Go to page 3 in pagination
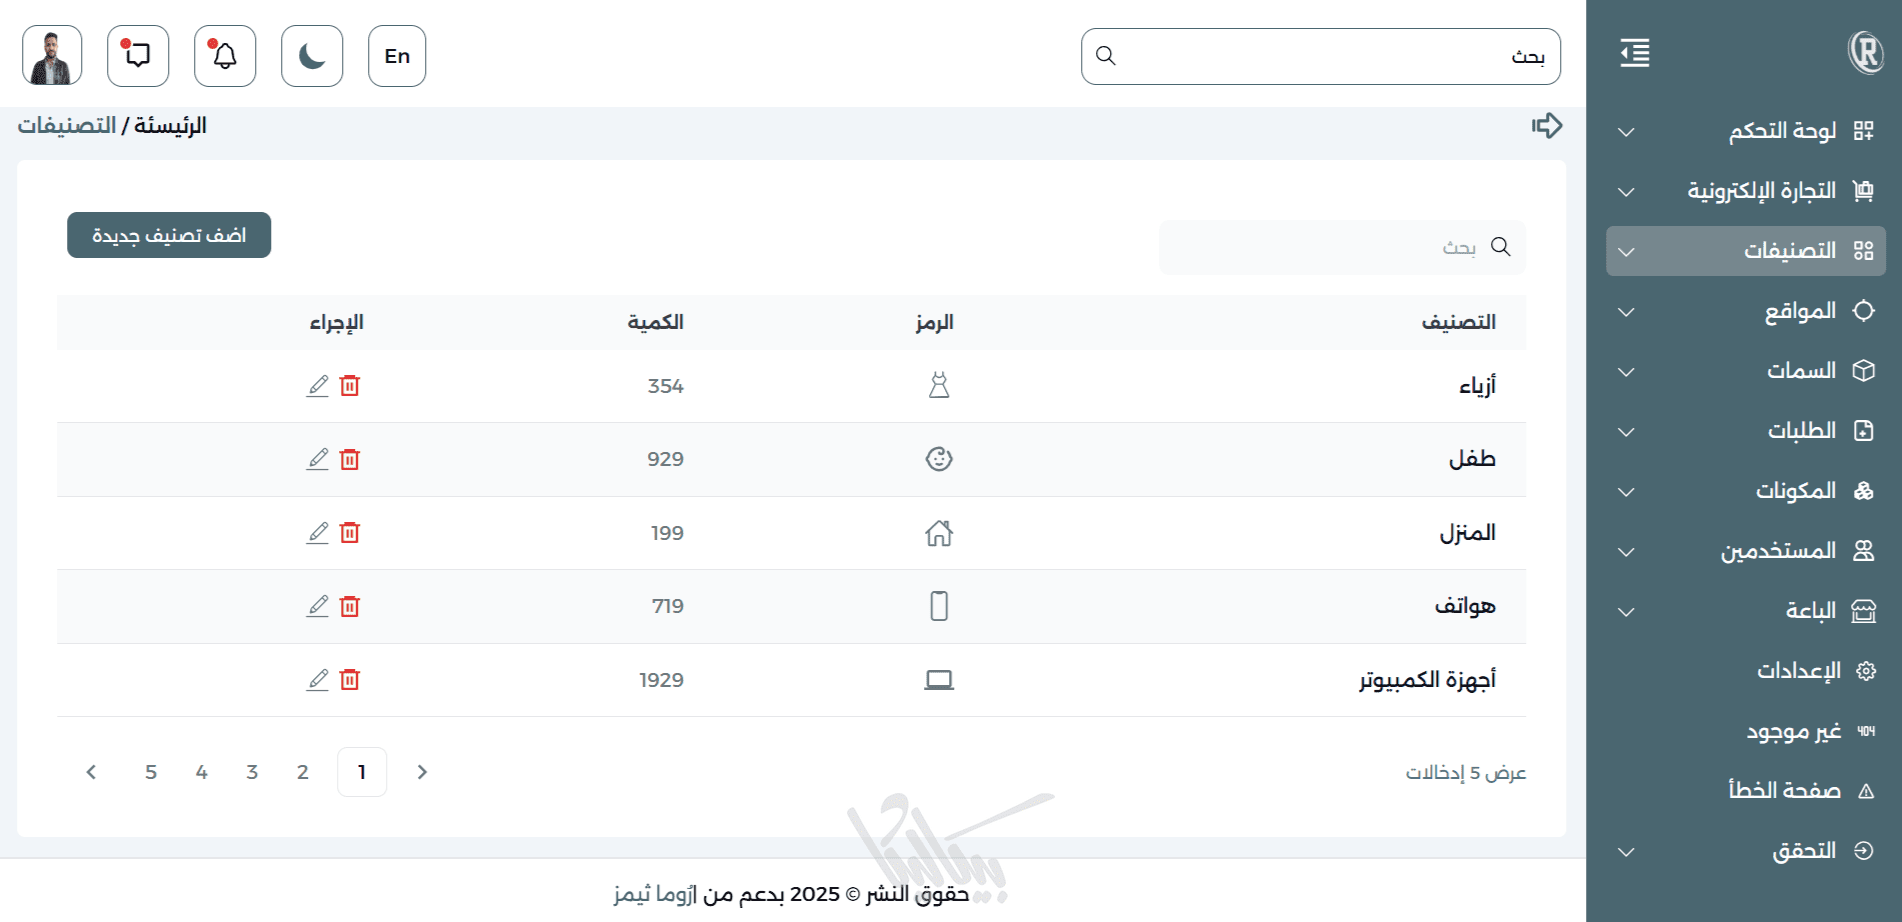The height and width of the screenshot is (922, 1902). click(252, 772)
